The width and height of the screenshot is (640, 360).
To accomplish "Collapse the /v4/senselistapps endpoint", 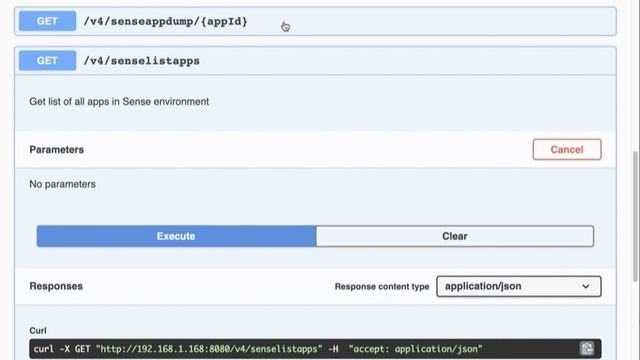I will [x=315, y=61].
